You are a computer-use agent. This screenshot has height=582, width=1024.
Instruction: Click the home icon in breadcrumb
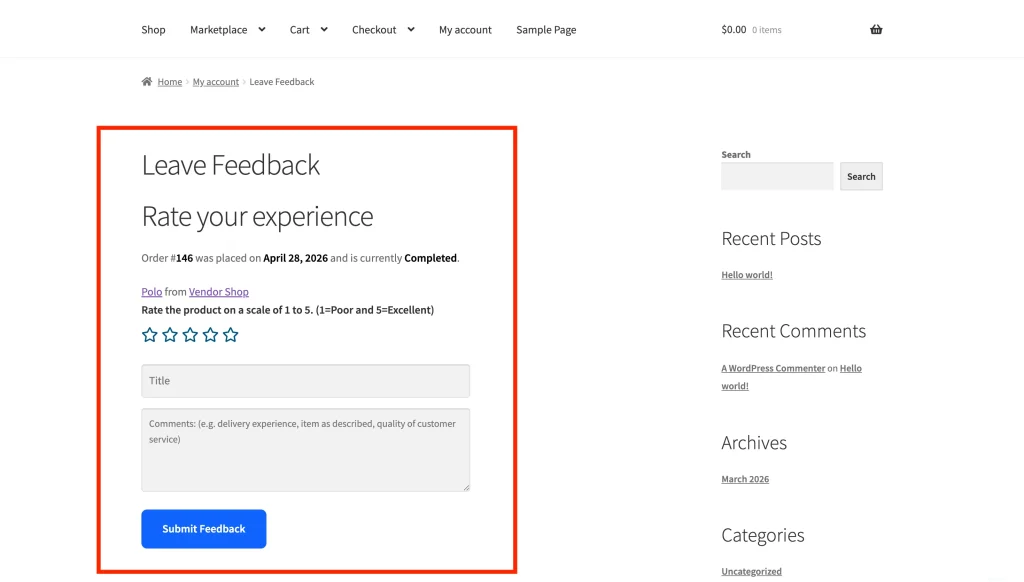tap(147, 82)
